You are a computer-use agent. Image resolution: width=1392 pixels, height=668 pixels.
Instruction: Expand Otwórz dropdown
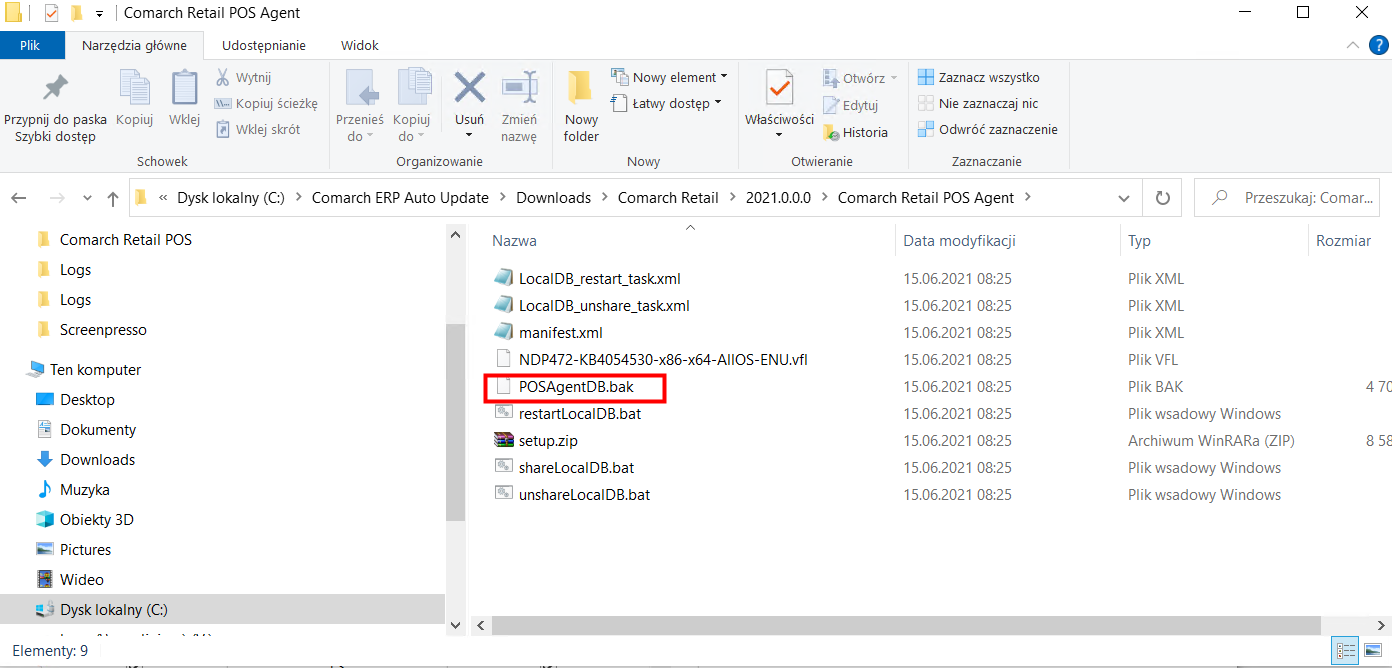point(894,78)
